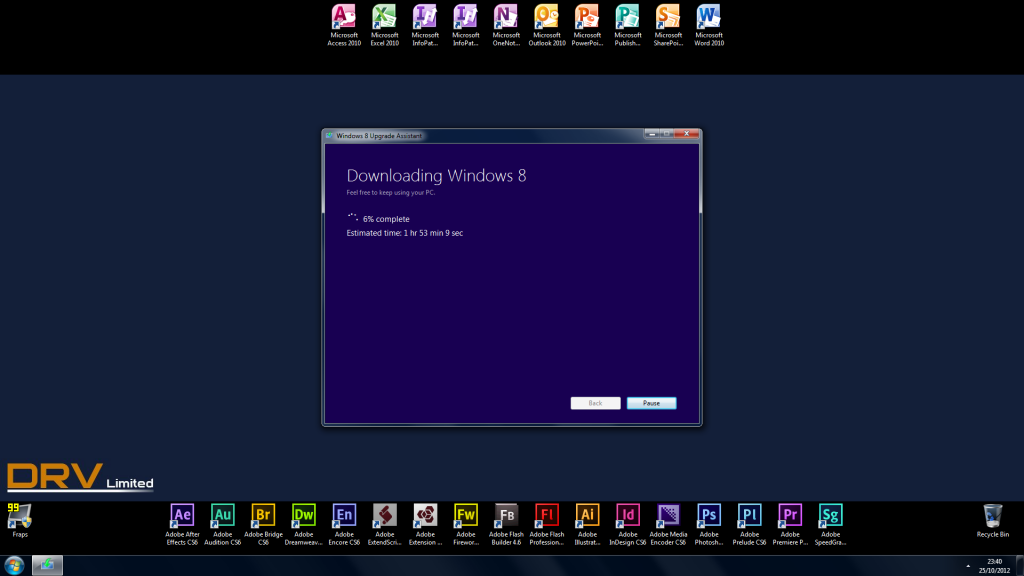This screenshot has width=1024, height=576.
Task: Click the Adobe Audition CS6 shortcut
Action: (x=222, y=515)
